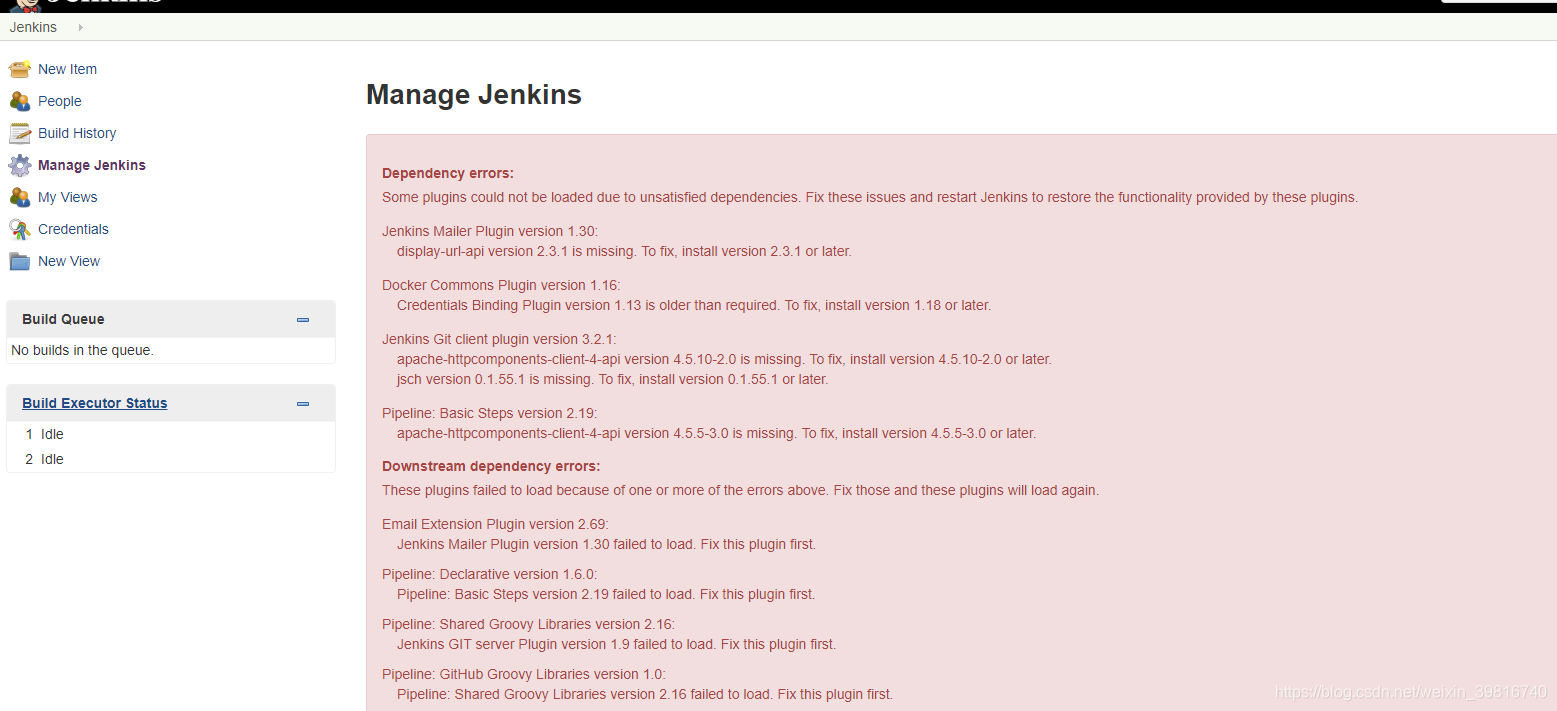Click the New Item icon

coord(20,69)
